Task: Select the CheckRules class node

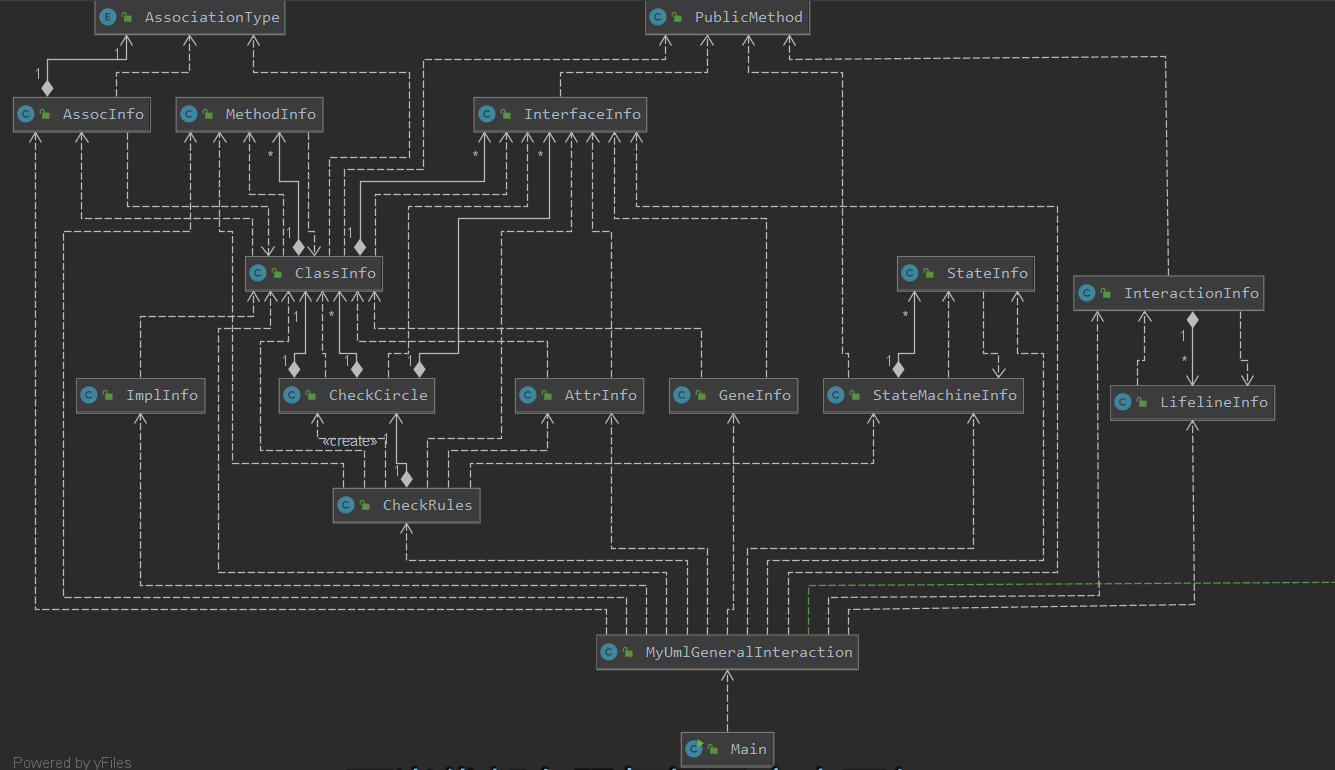Action: (406, 505)
